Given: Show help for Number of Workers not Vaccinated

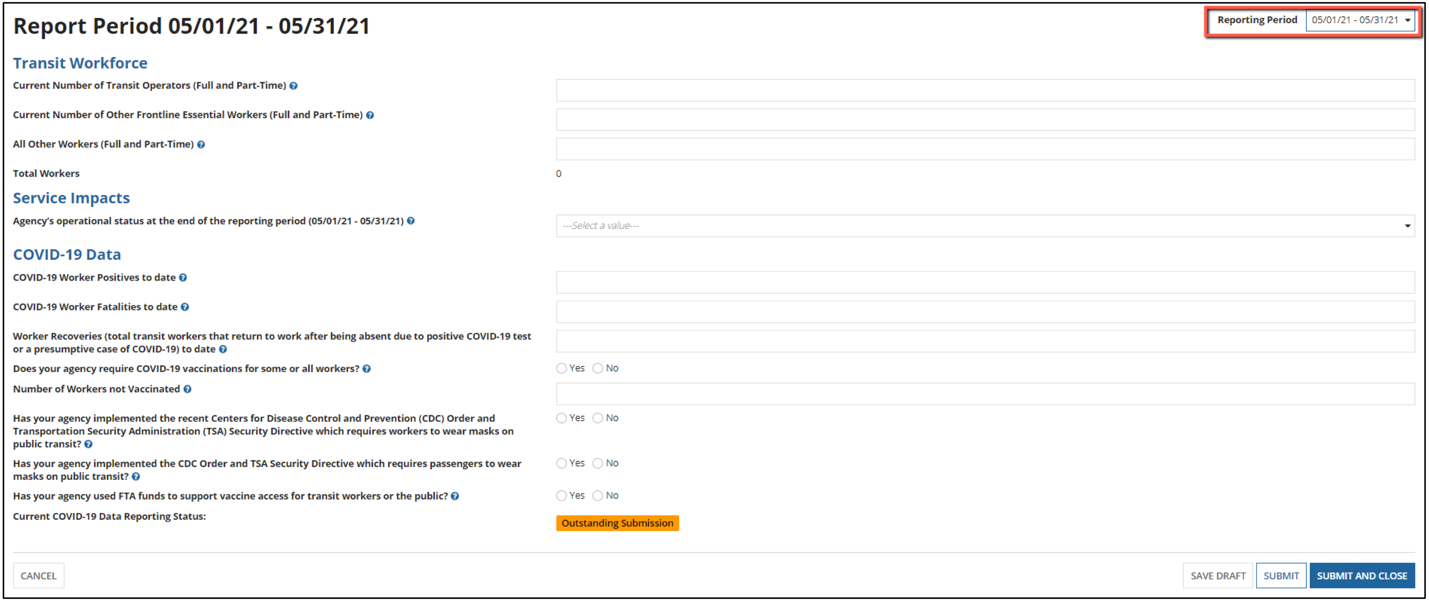Looking at the screenshot, I should (187, 389).
